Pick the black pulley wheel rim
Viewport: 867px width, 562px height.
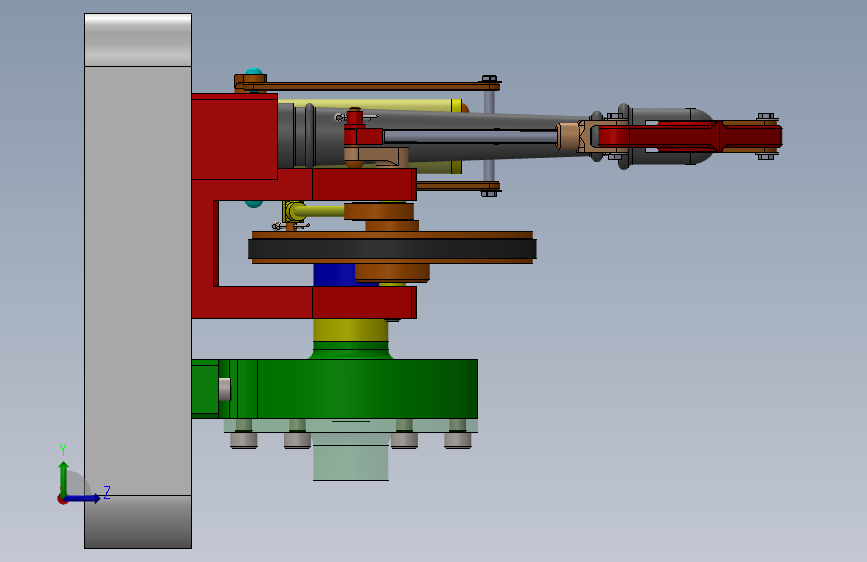(x=392, y=249)
